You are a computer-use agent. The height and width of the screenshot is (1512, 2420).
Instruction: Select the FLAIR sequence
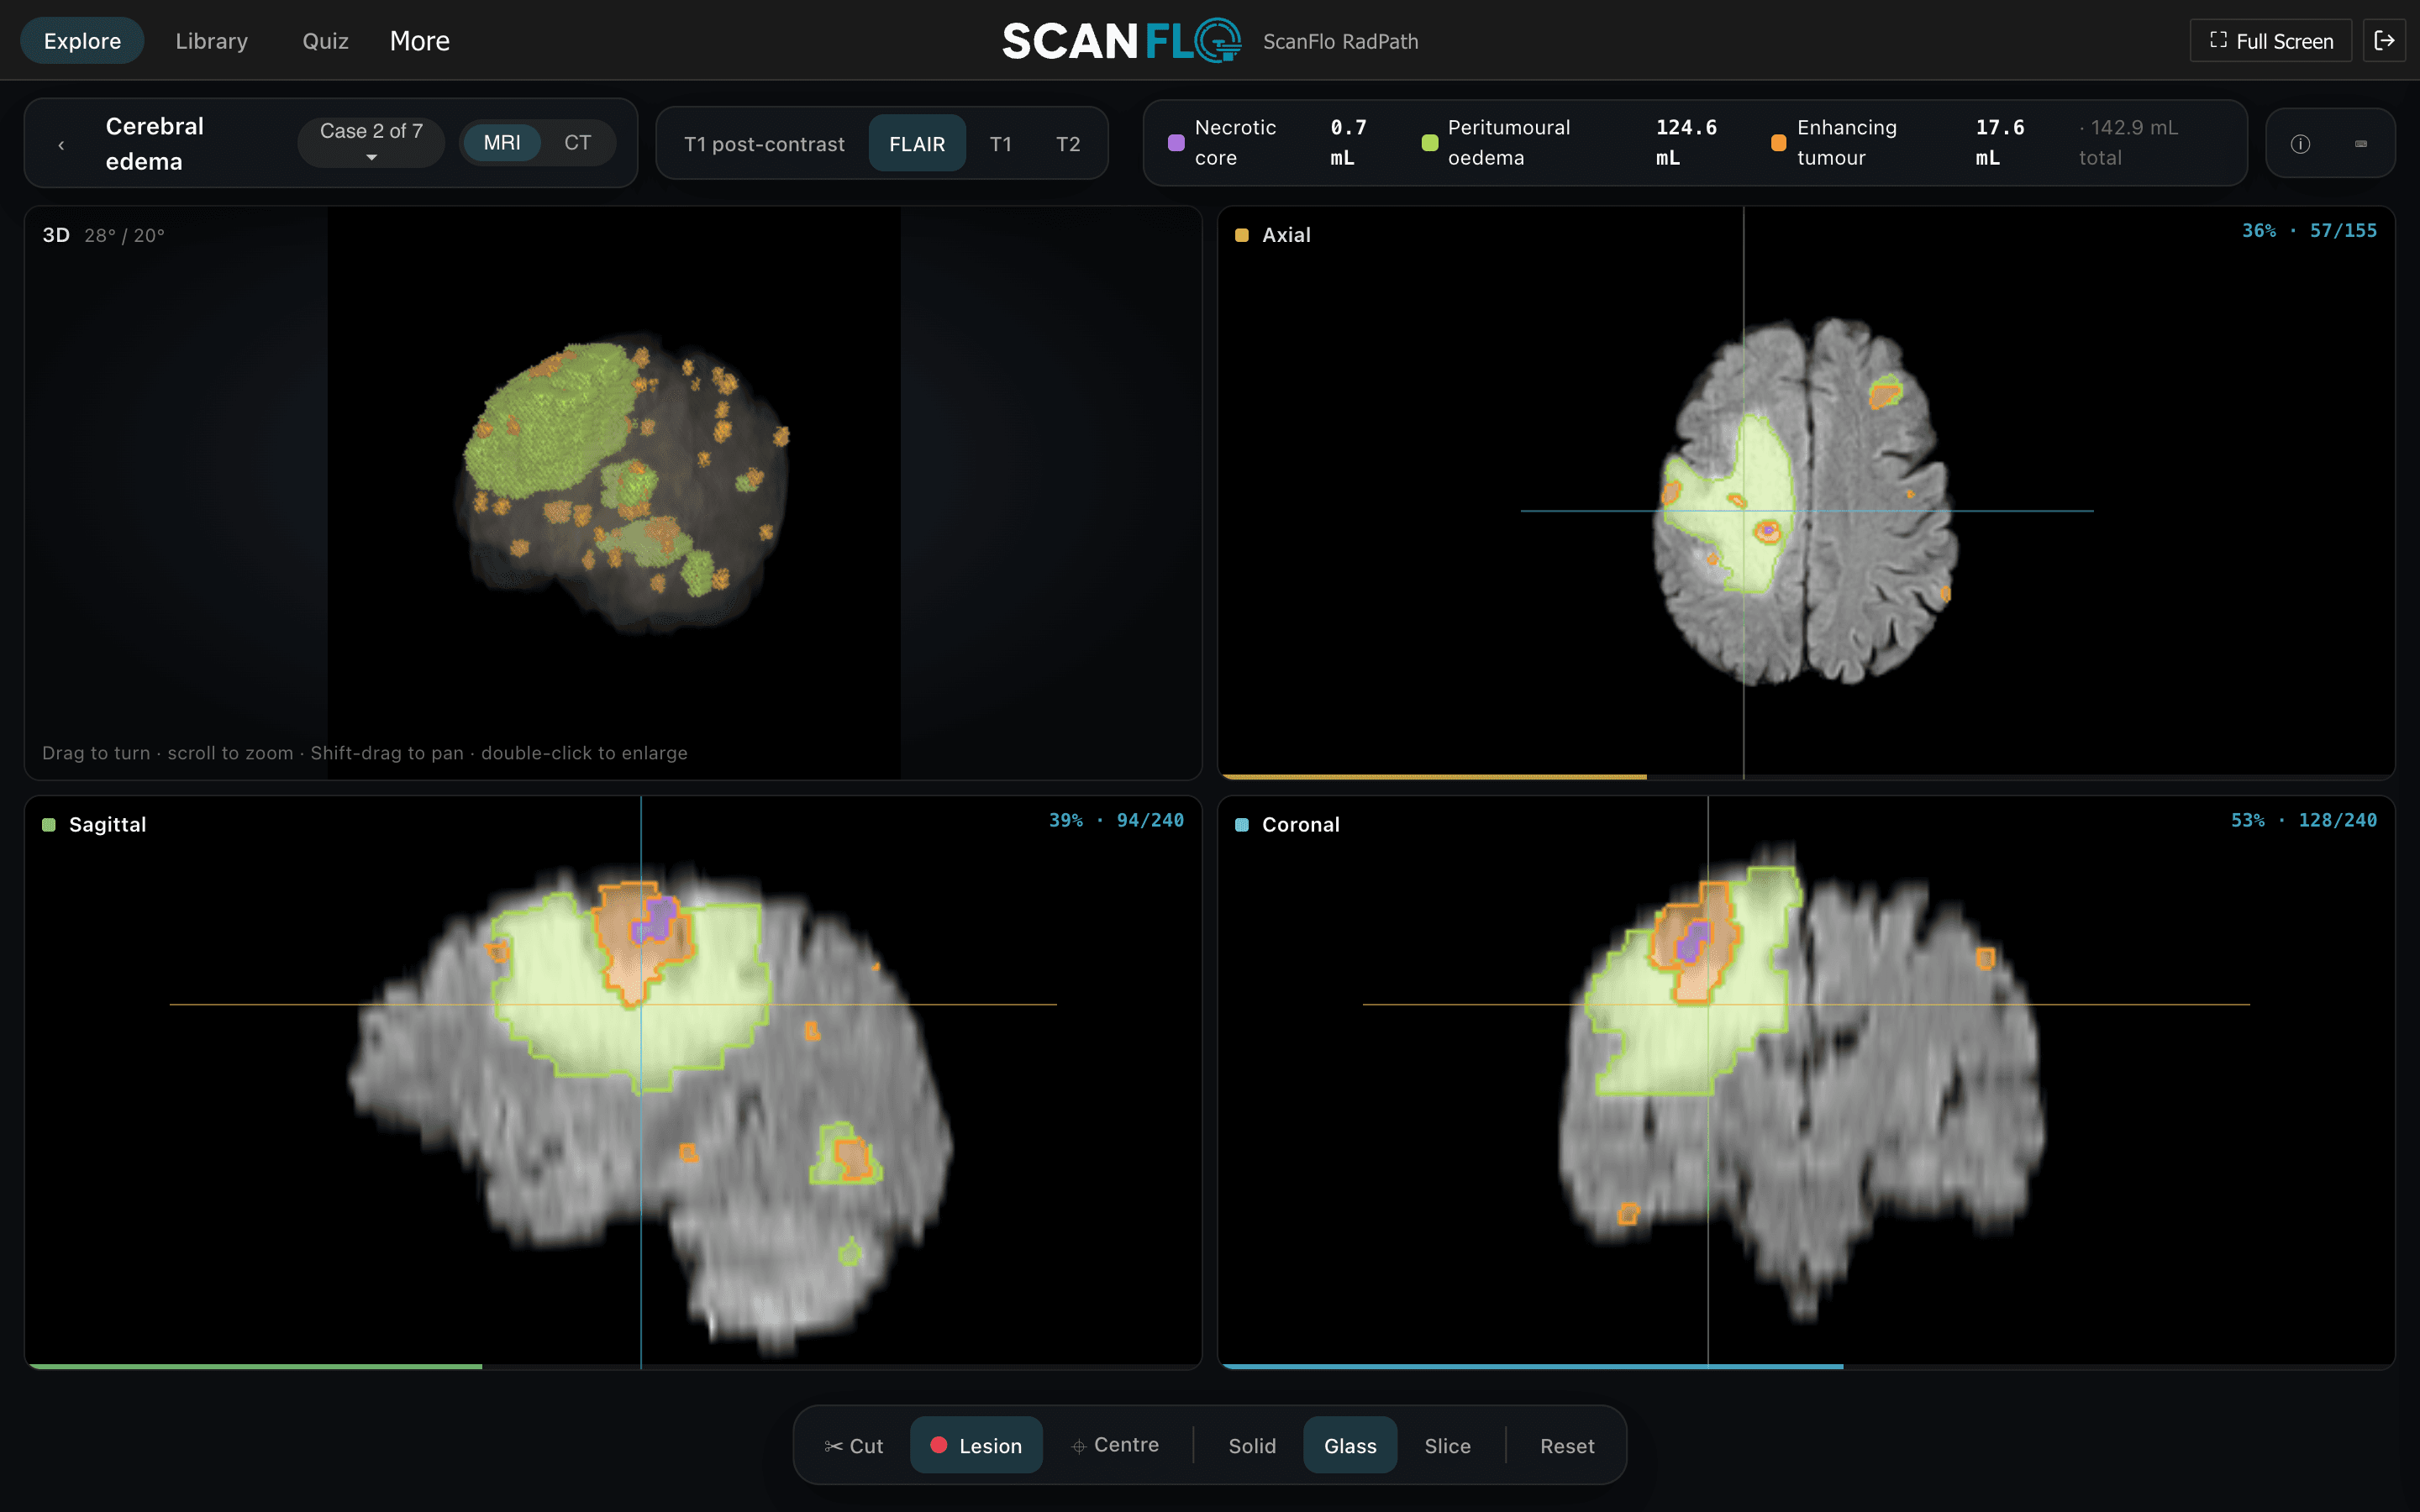pos(917,144)
